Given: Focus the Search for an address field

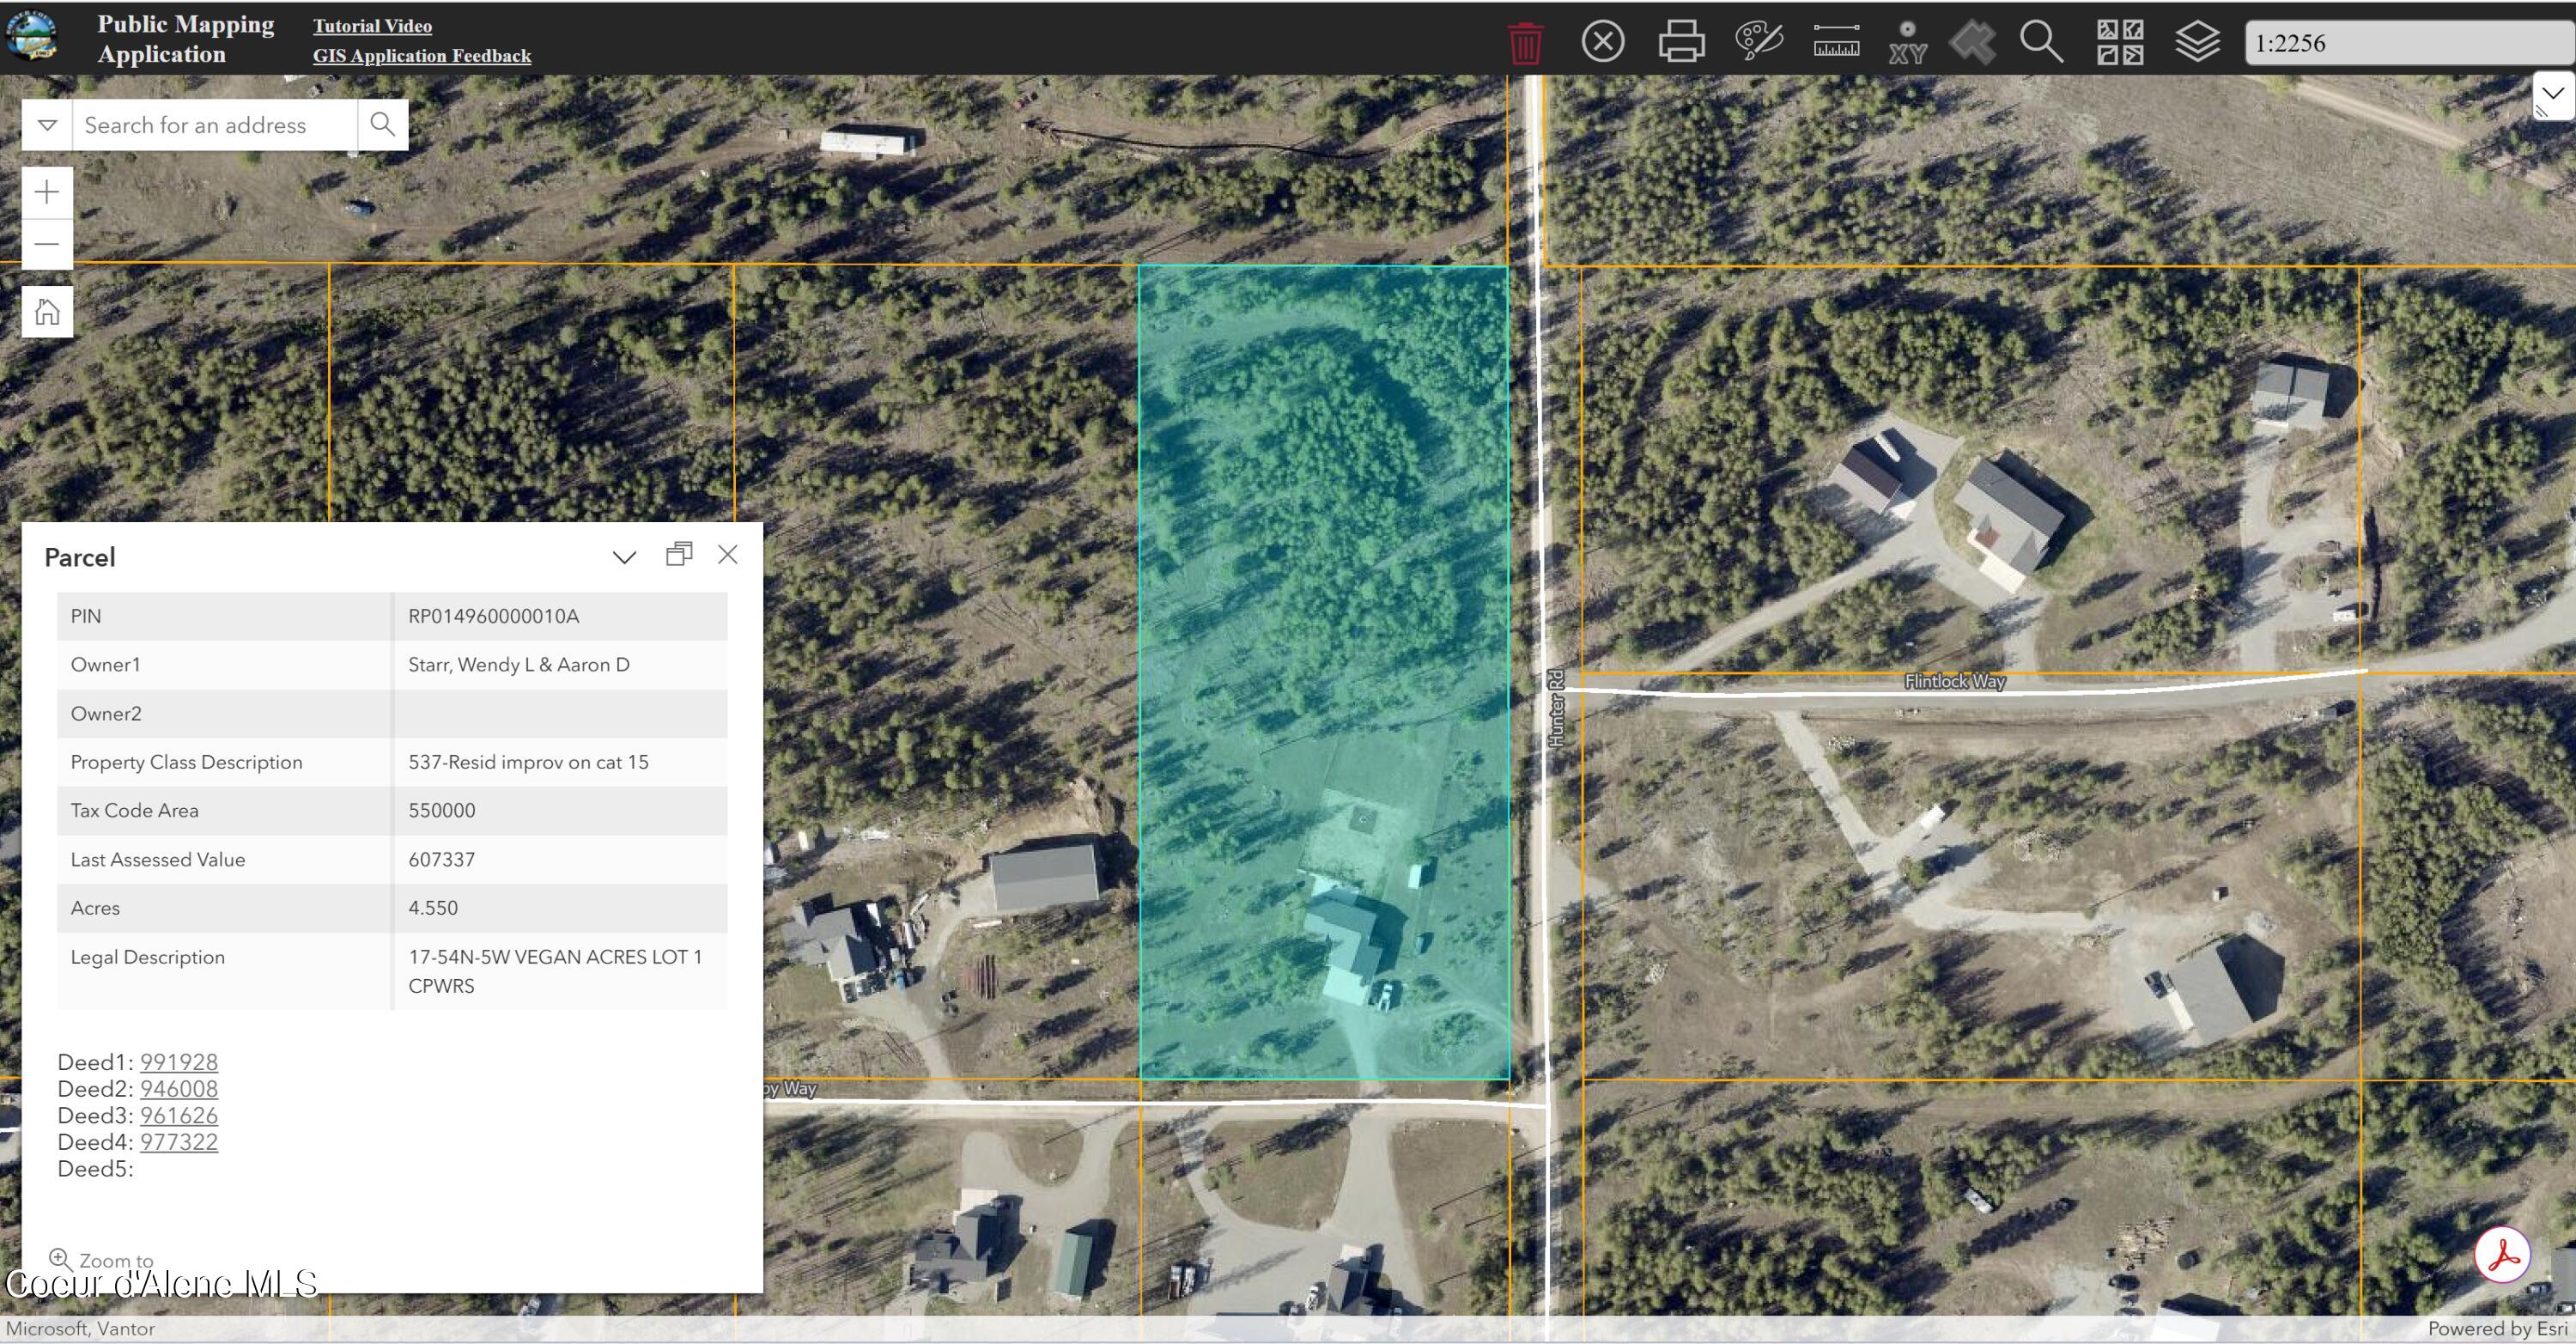Looking at the screenshot, I should pos(215,124).
